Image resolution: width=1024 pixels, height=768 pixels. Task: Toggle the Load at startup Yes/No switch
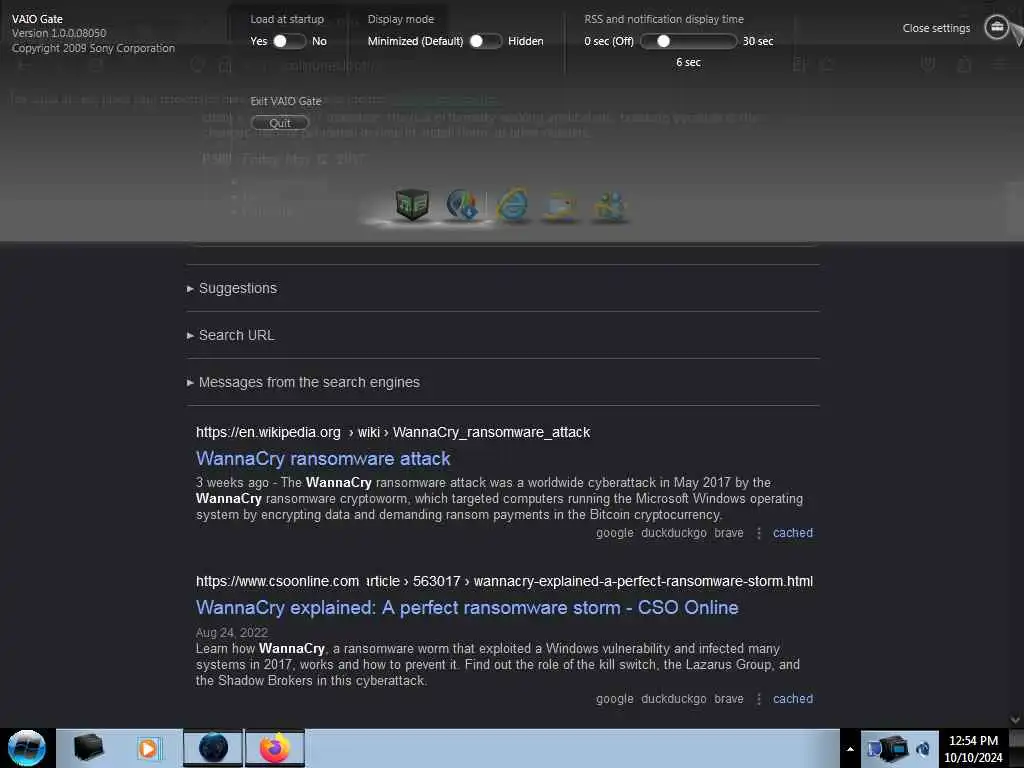point(289,41)
